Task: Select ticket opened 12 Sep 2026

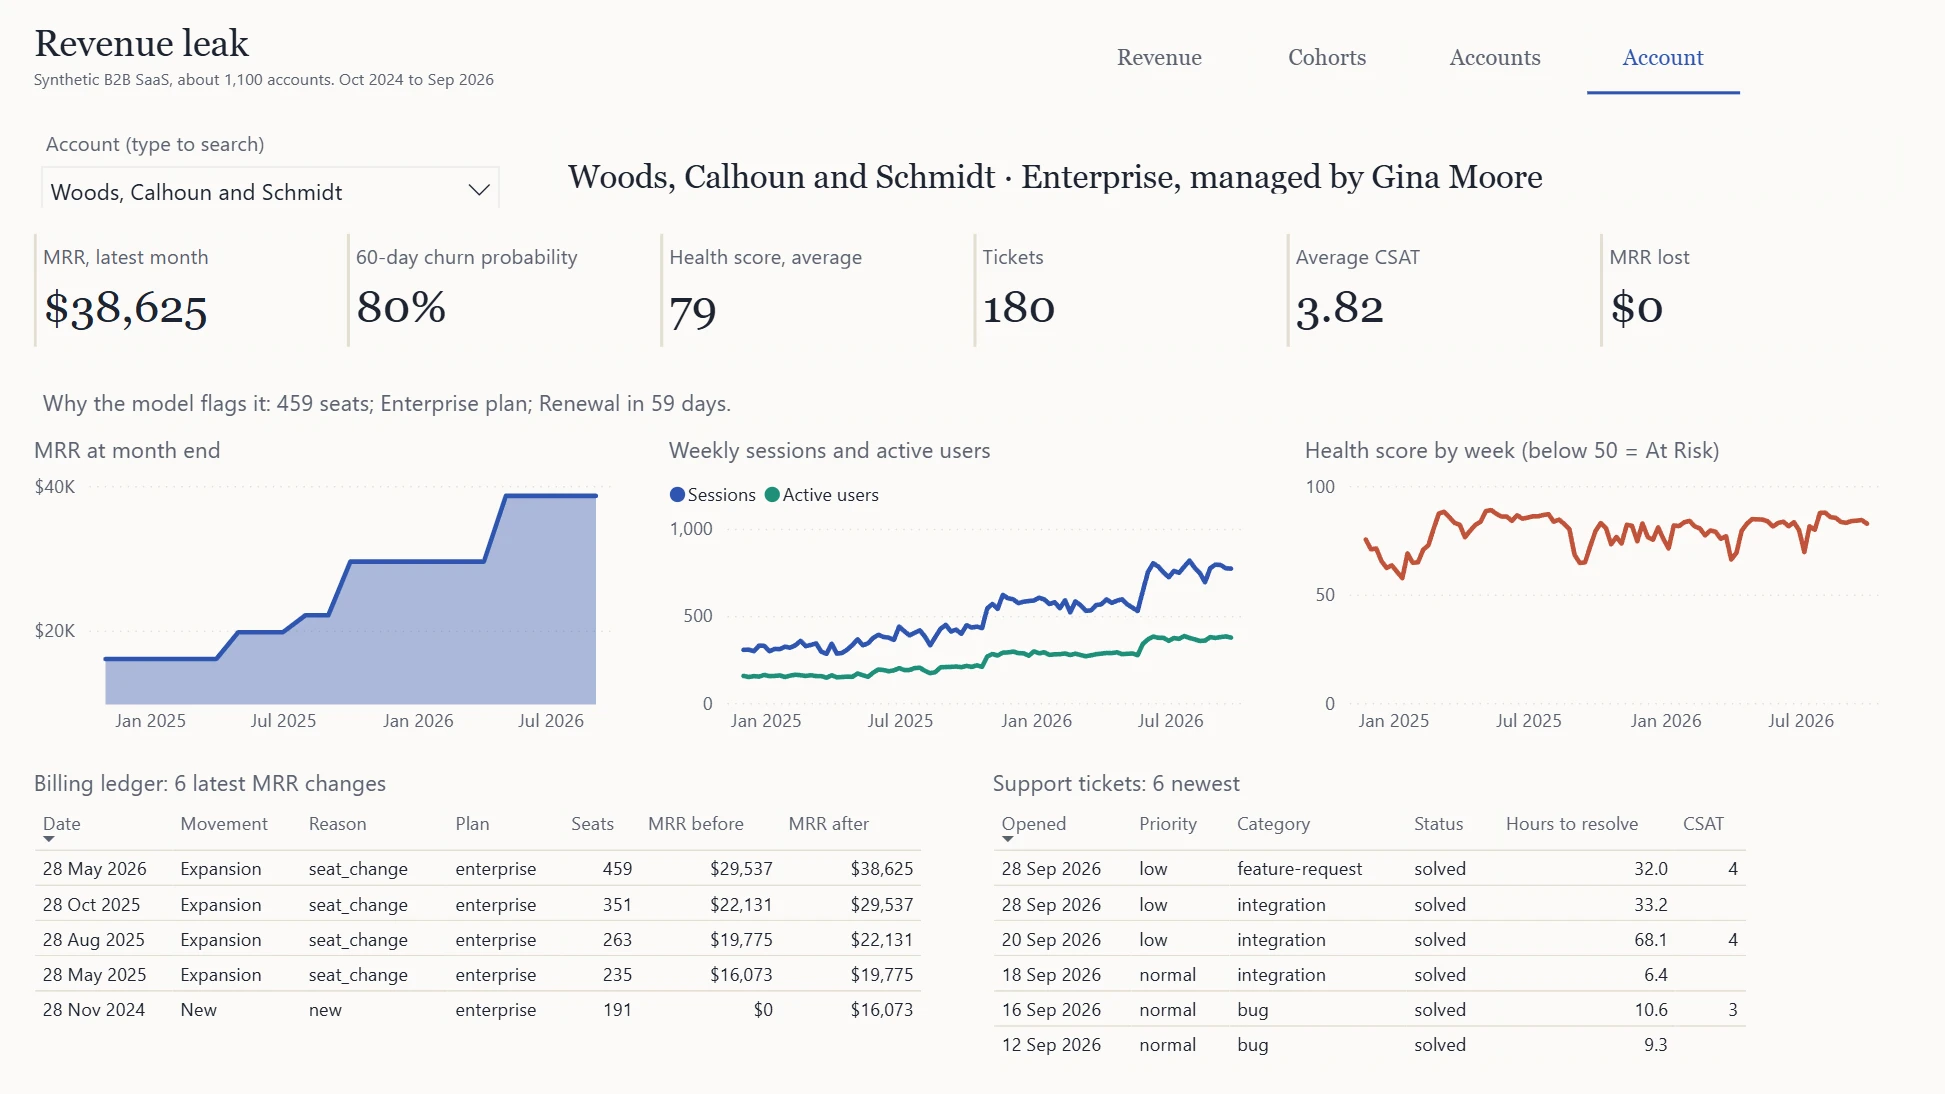Action: [x=1370, y=1044]
